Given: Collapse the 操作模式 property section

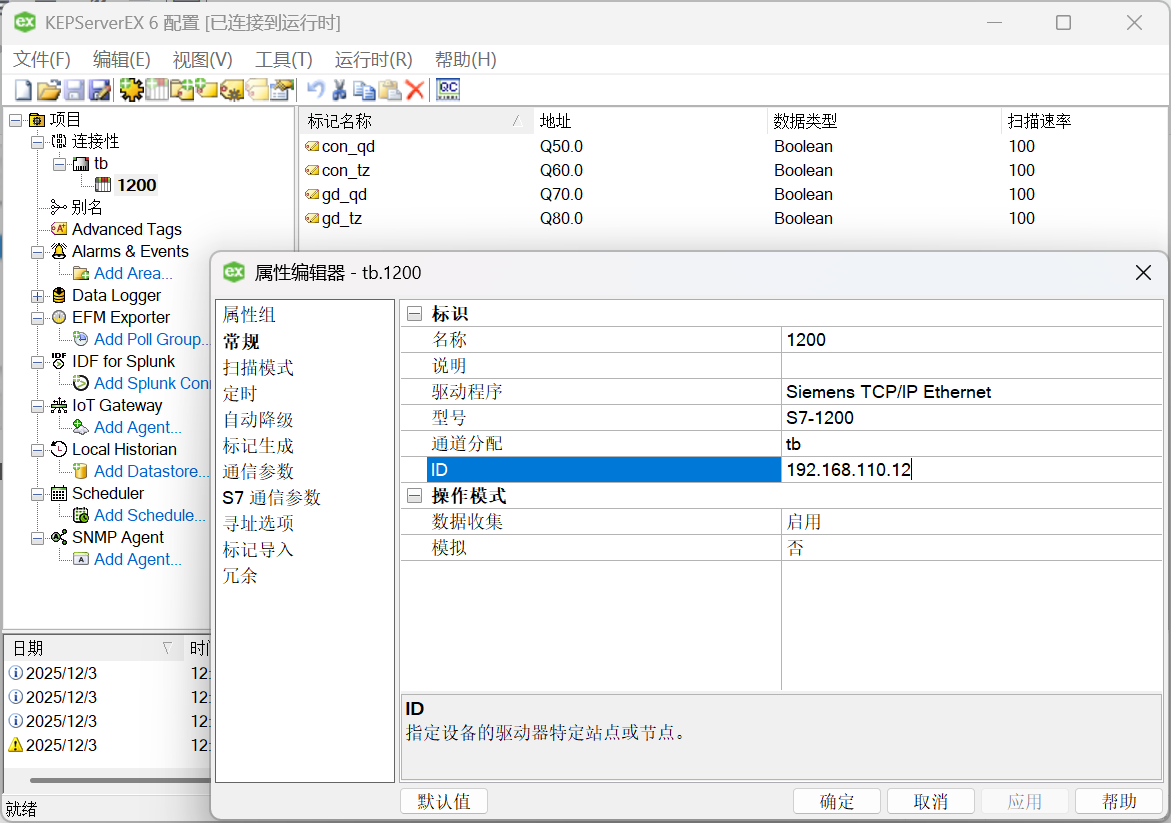Looking at the screenshot, I should click(x=414, y=496).
